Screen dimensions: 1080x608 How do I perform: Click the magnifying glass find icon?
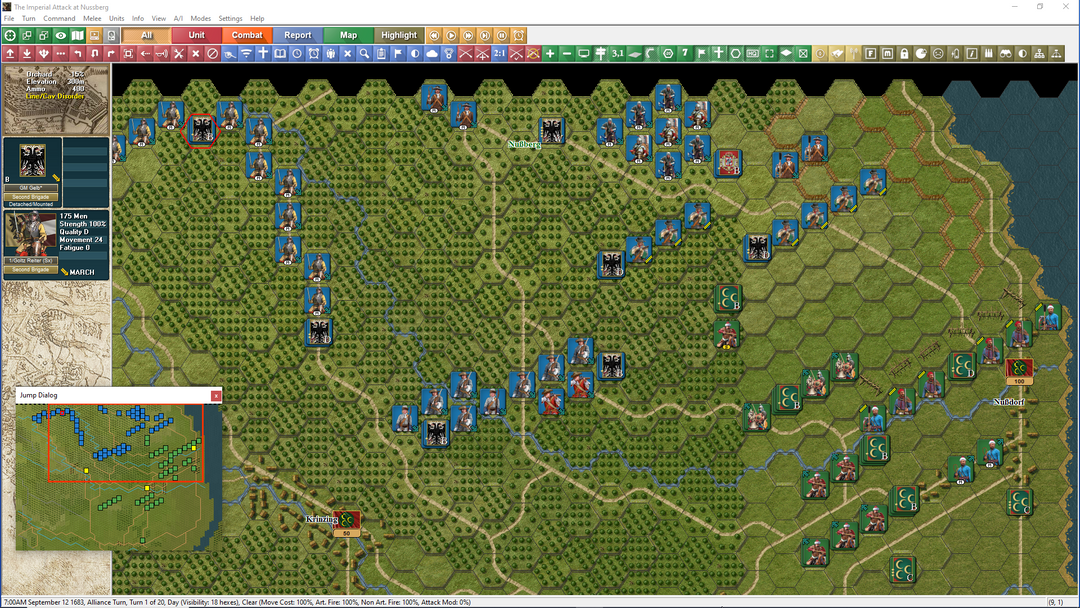(364, 53)
